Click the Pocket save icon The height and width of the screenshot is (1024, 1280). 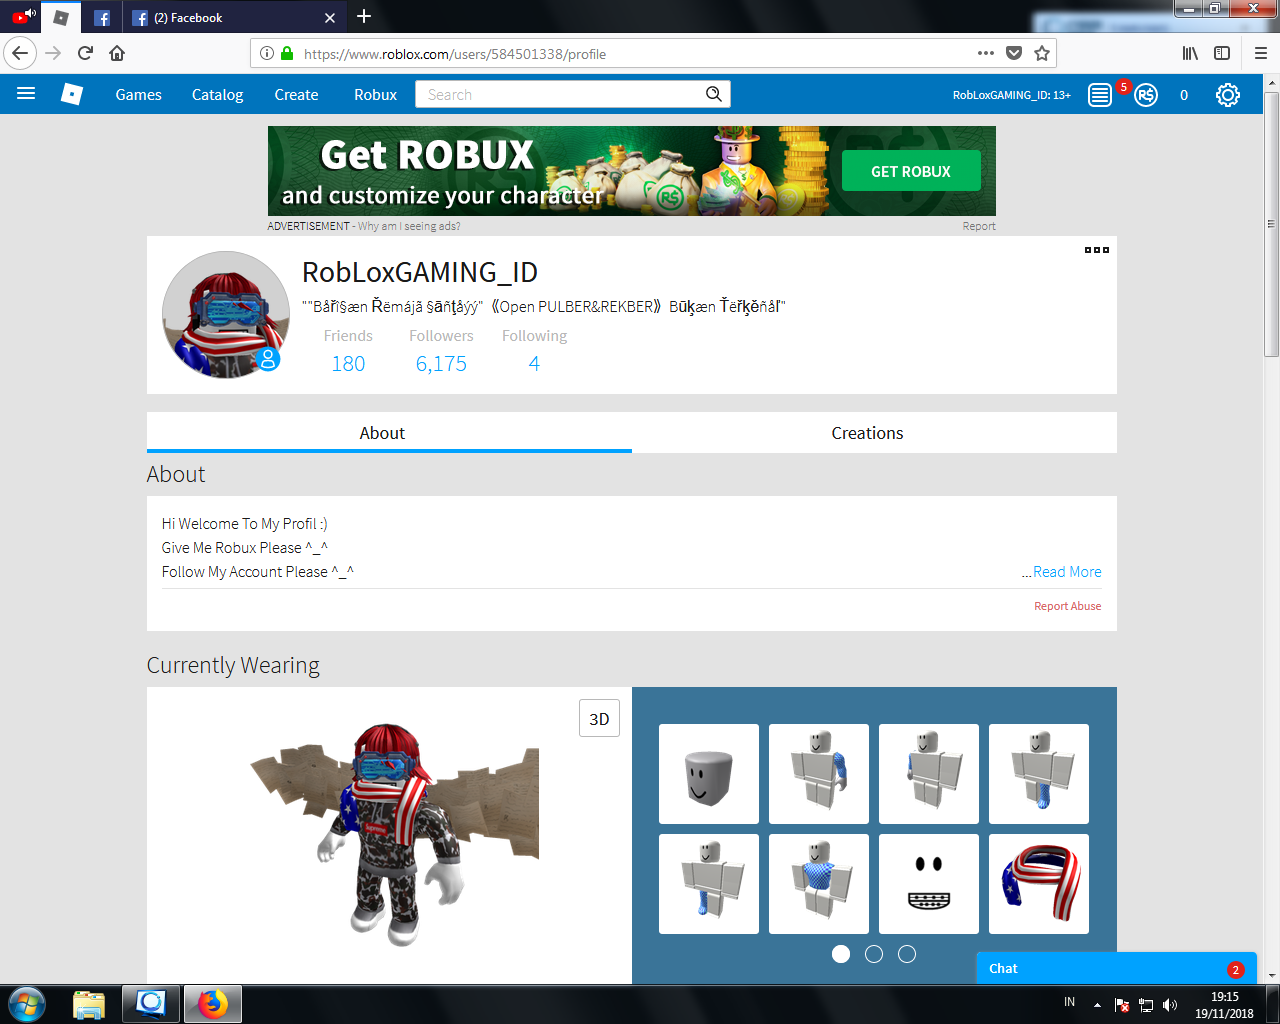[x=1014, y=53]
